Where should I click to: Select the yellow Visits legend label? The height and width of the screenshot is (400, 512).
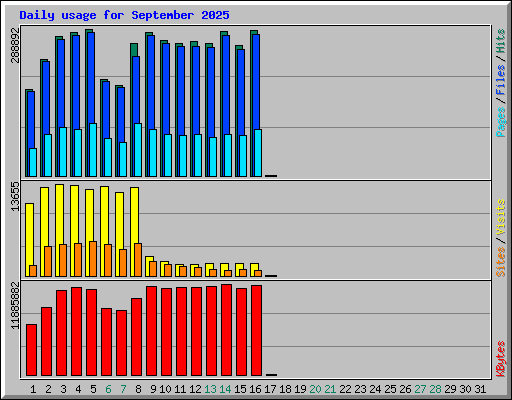500,217
